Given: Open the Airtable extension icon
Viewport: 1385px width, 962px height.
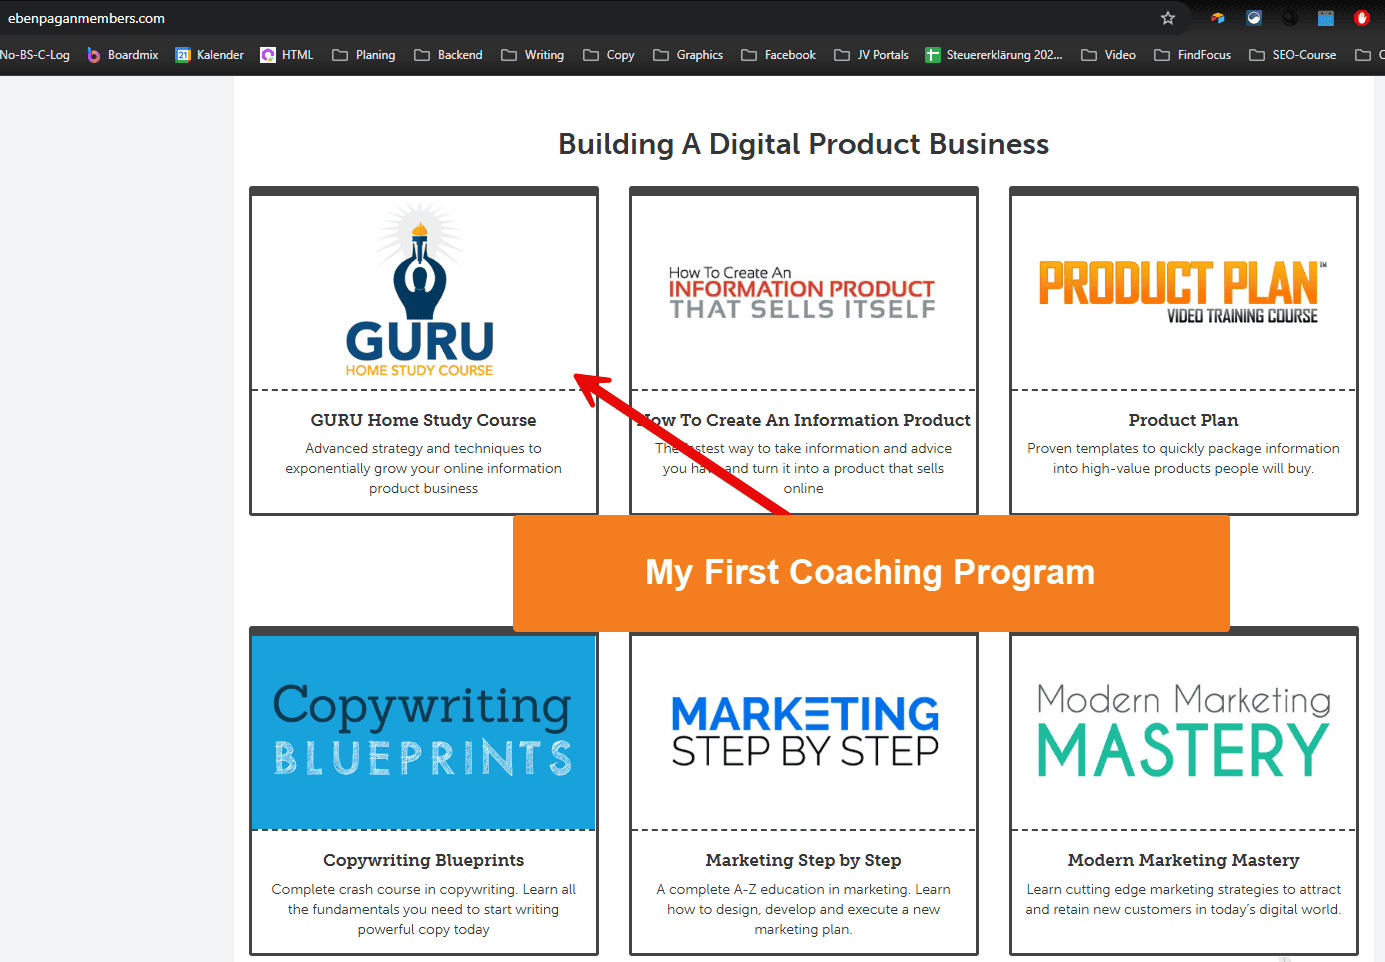Looking at the screenshot, I should click(x=1218, y=18).
